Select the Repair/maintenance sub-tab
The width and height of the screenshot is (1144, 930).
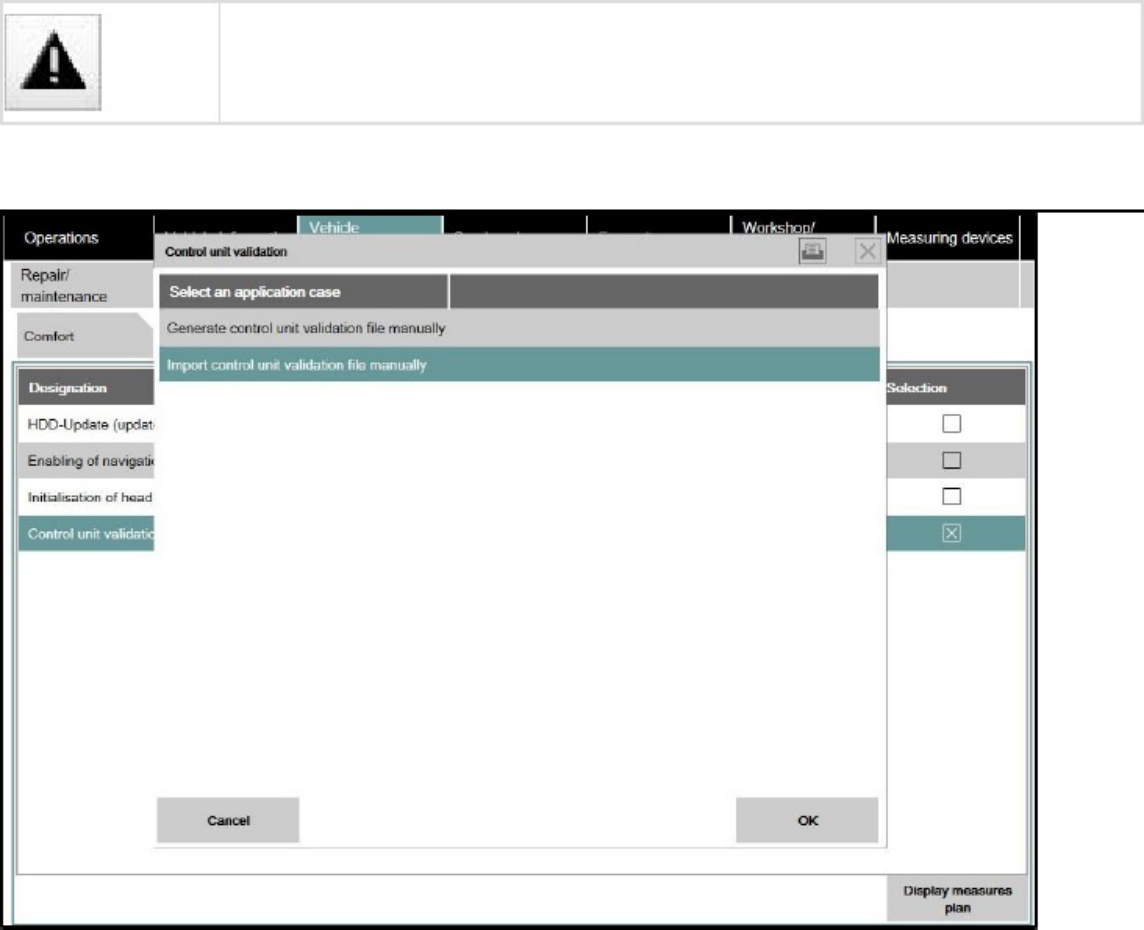pyautogui.click(x=84, y=285)
